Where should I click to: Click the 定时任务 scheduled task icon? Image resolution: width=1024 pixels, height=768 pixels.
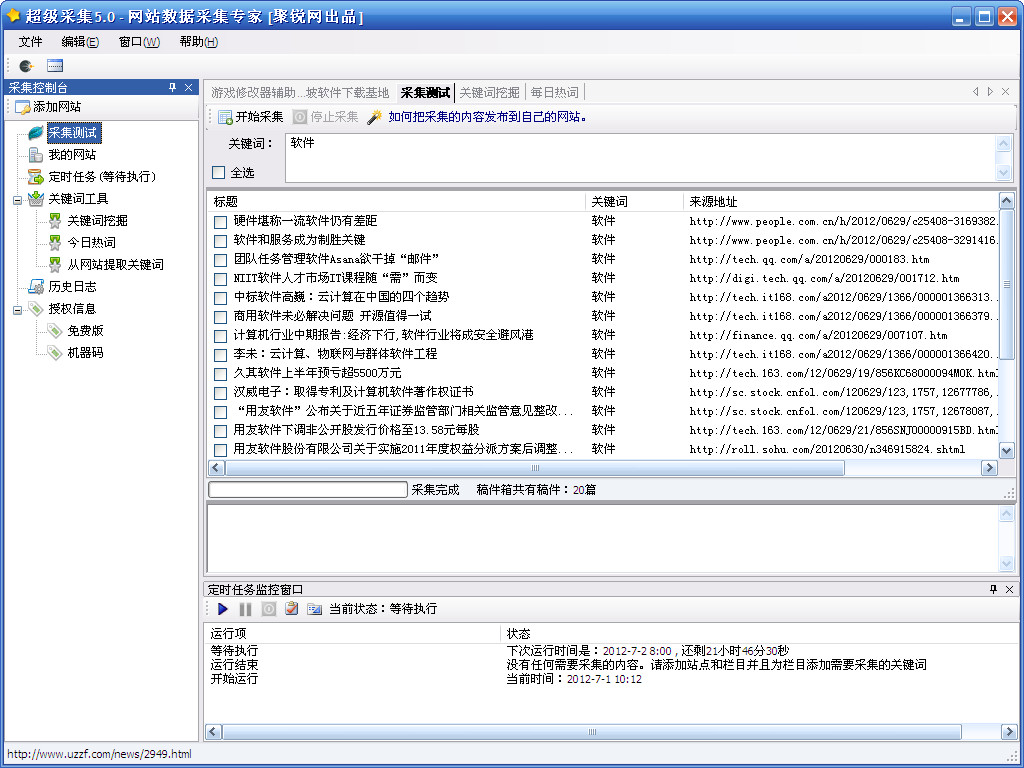click(x=36, y=177)
